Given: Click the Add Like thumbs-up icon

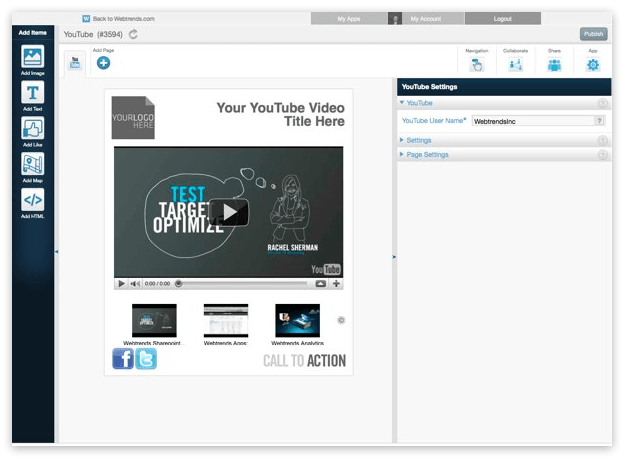Looking at the screenshot, I should click(33, 129).
